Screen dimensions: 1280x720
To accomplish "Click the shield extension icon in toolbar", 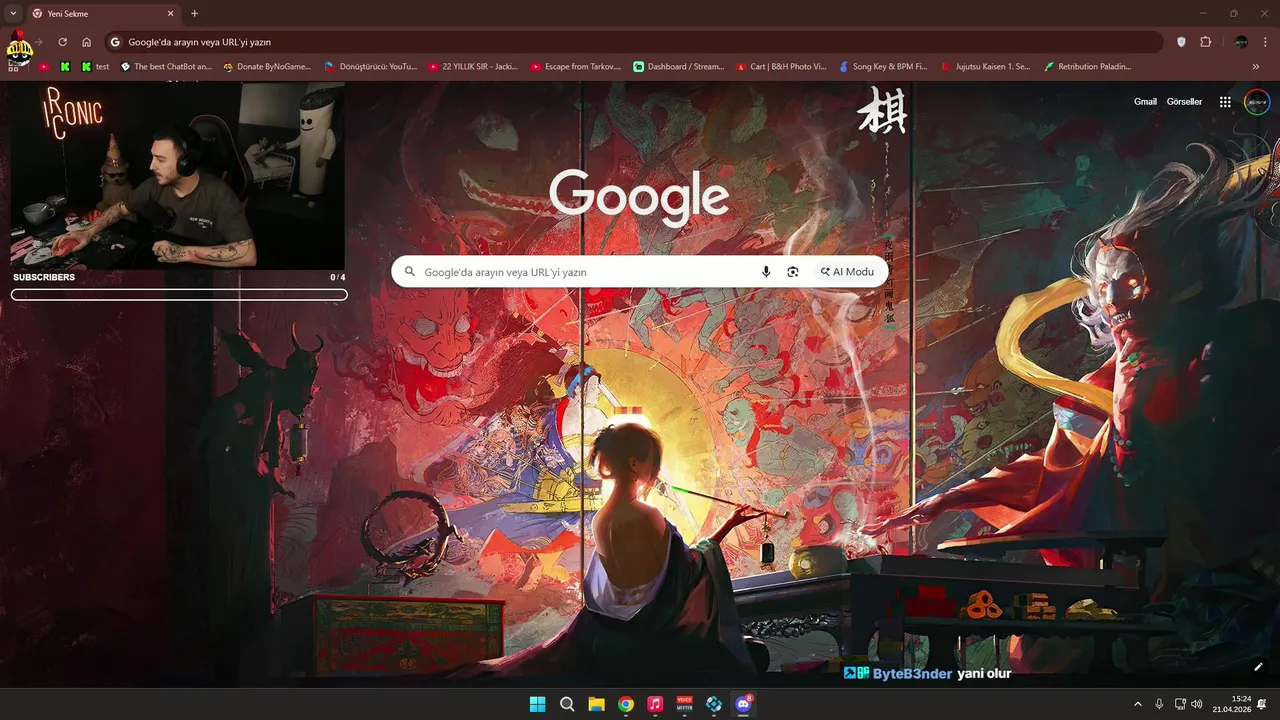I will (x=1181, y=42).
